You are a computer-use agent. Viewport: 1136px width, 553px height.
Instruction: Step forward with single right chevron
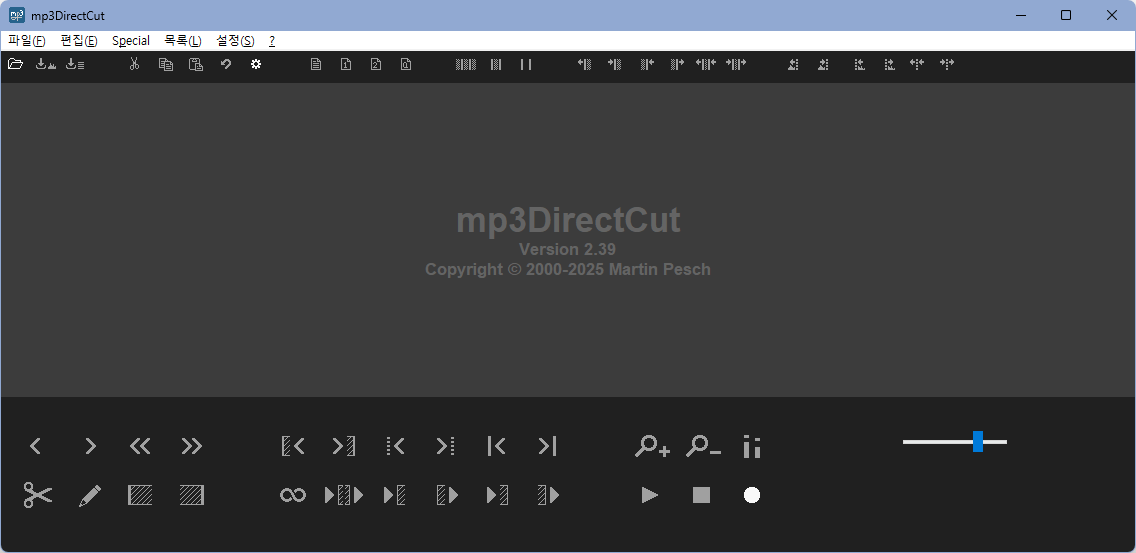pos(90,446)
